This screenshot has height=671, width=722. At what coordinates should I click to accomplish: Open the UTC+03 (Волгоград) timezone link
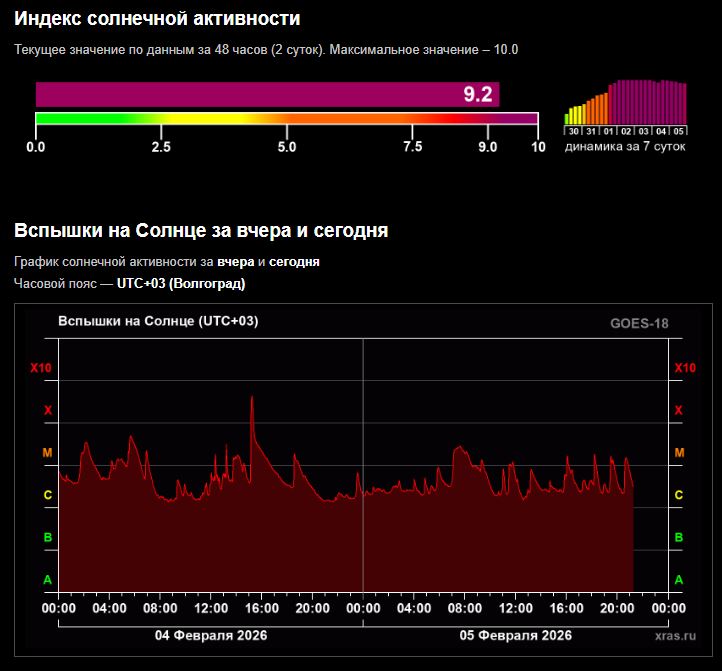coord(181,284)
